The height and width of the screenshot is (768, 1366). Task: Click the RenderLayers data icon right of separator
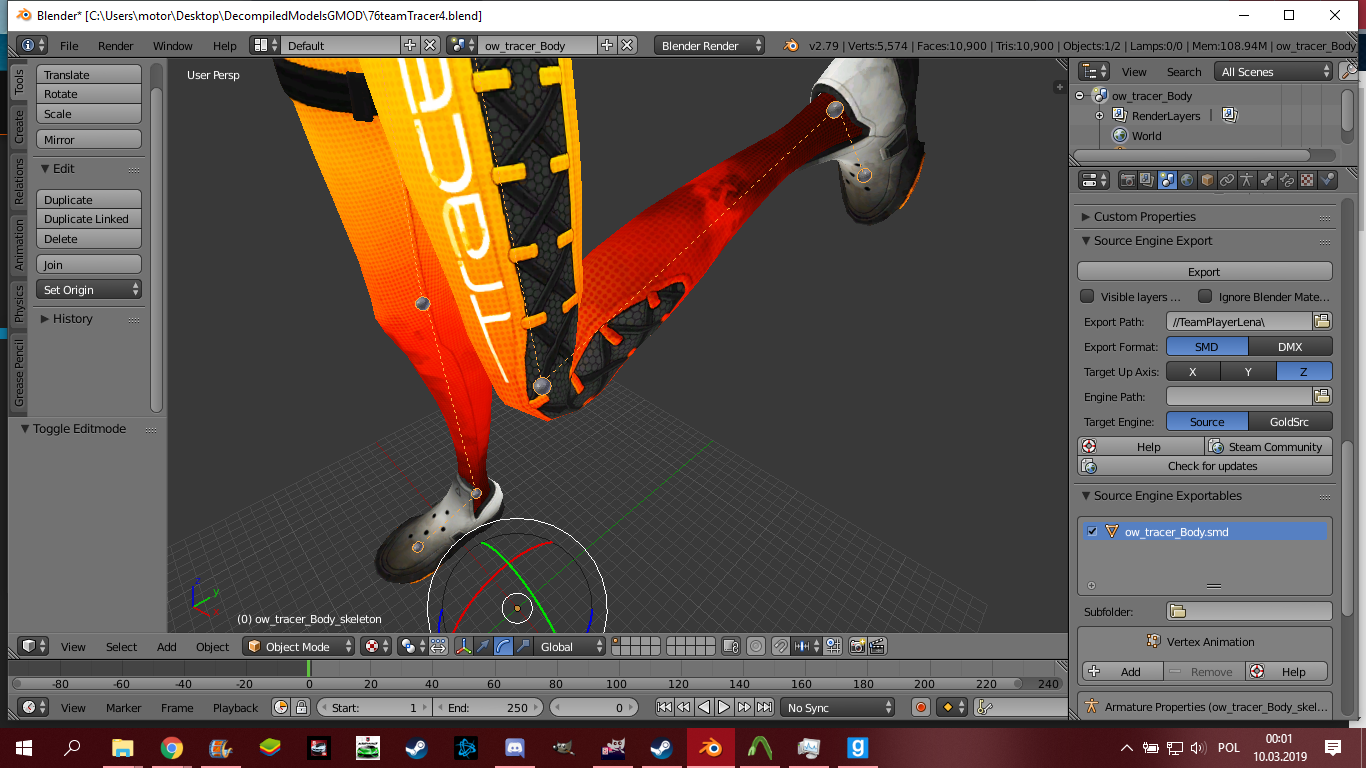[1230, 116]
